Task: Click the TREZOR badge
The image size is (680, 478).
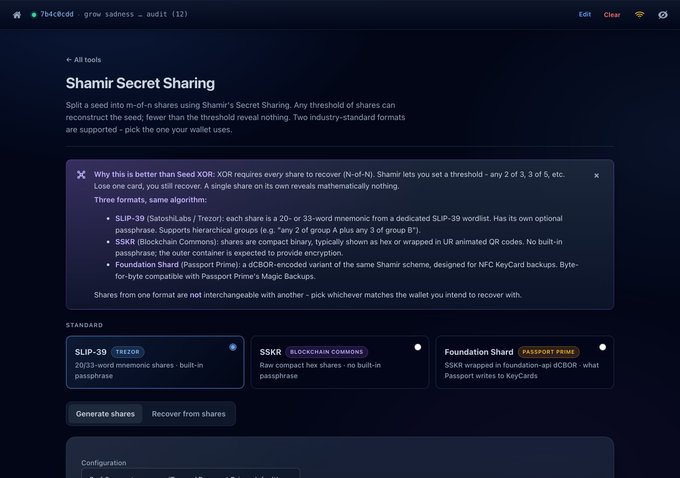Action: (128, 352)
